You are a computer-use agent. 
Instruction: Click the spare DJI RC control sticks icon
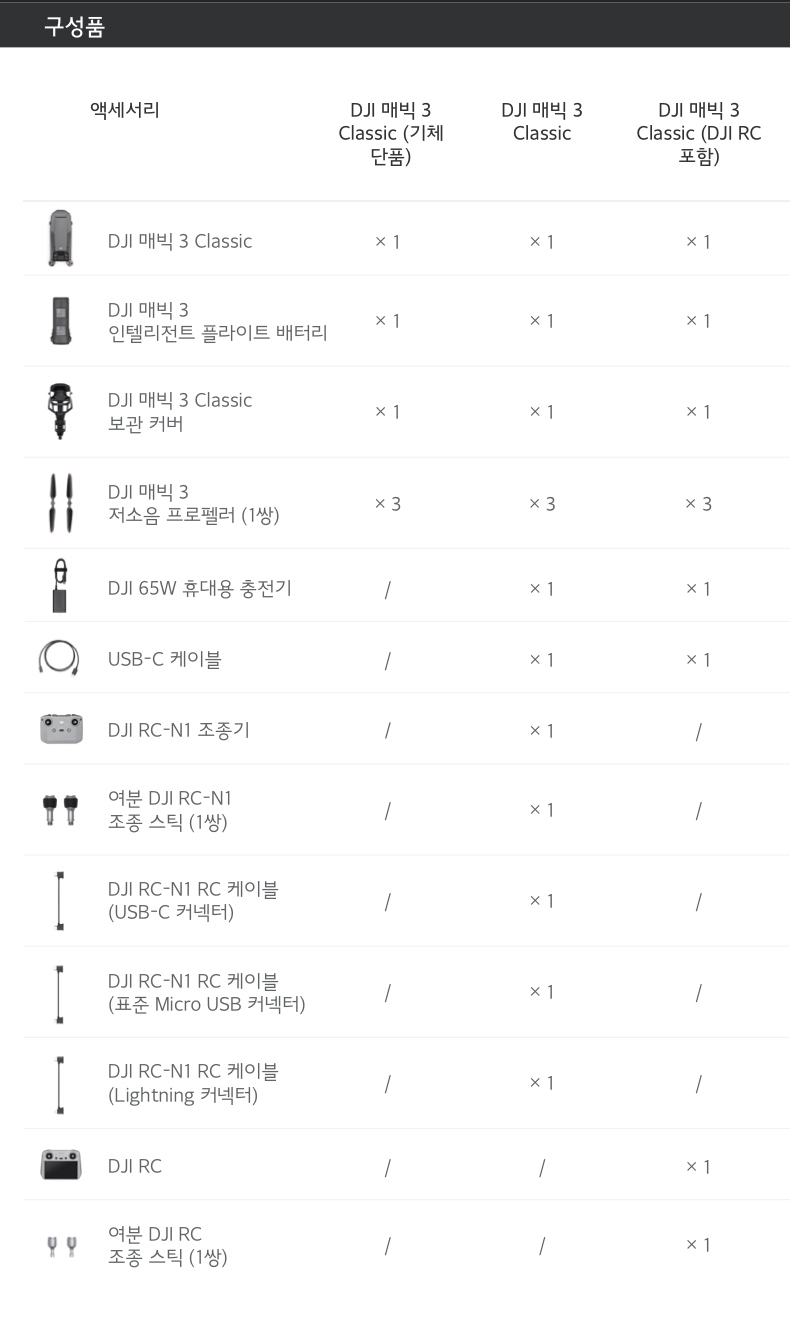coord(60,1245)
